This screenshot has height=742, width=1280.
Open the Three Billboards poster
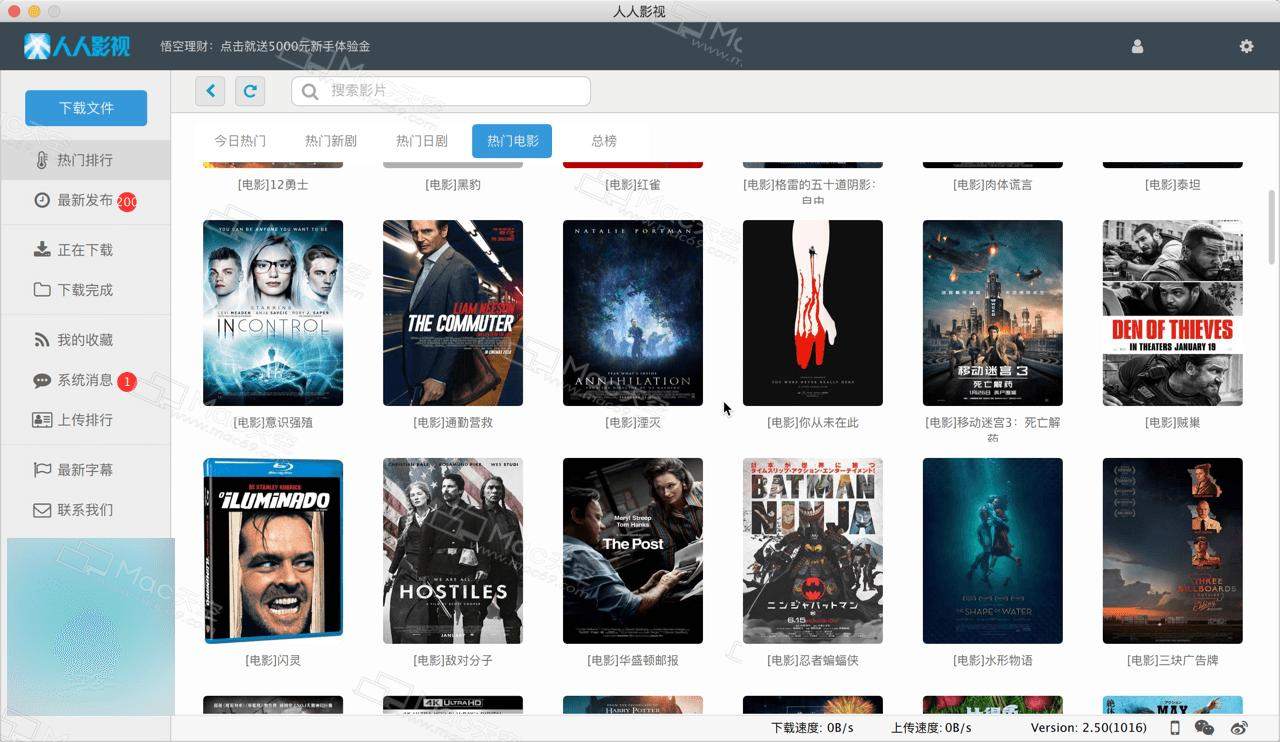click(1173, 551)
